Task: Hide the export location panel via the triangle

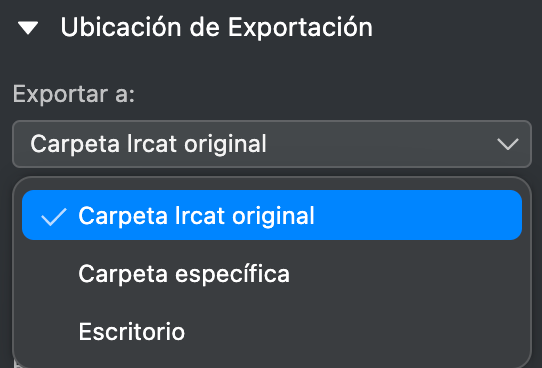Action: [x=28, y=28]
